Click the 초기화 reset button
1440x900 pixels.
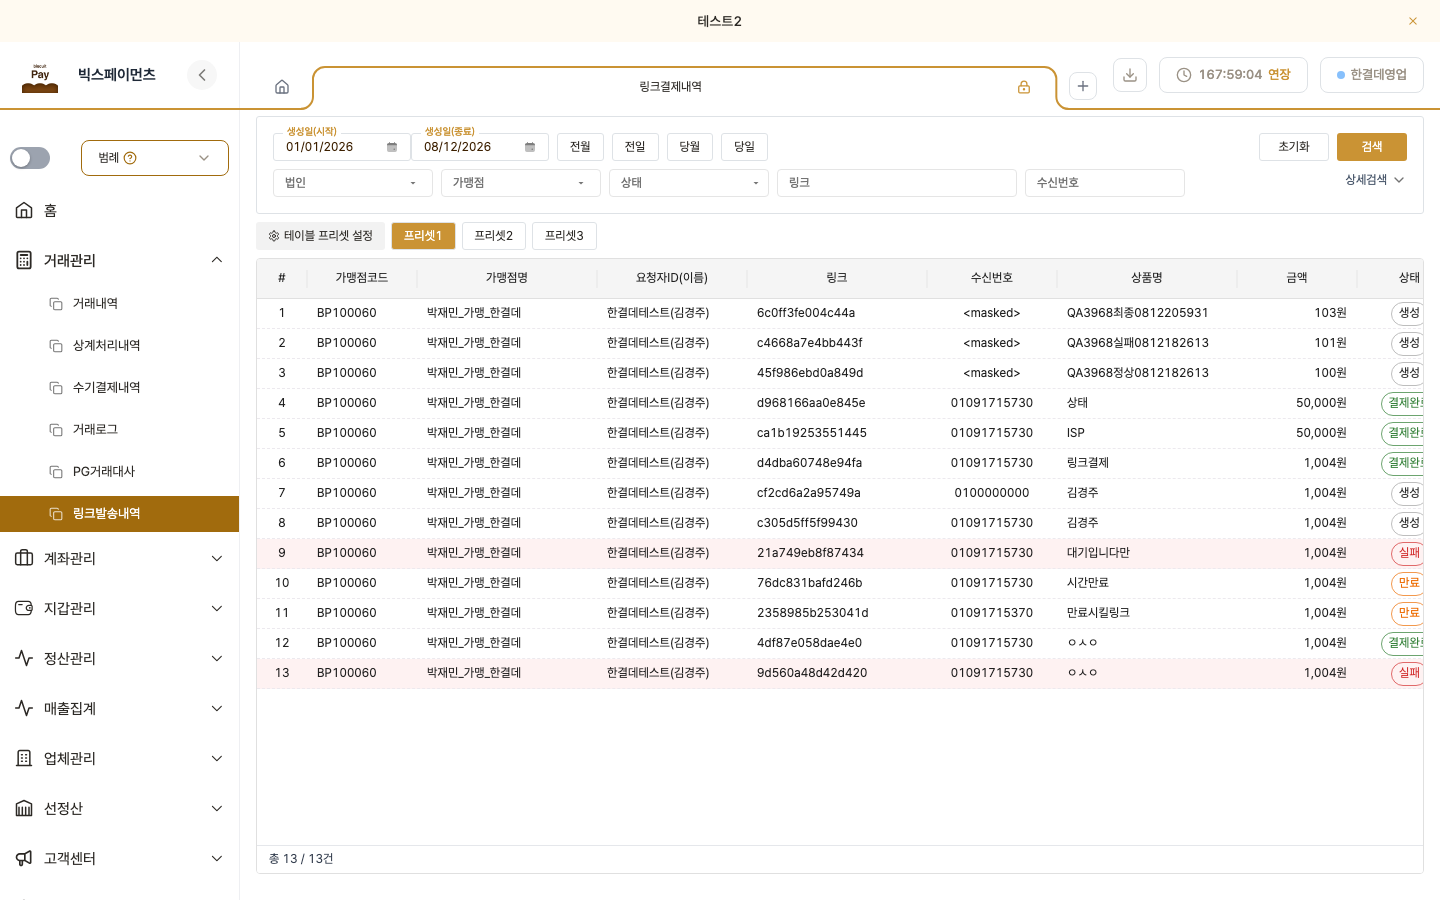click(1294, 147)
